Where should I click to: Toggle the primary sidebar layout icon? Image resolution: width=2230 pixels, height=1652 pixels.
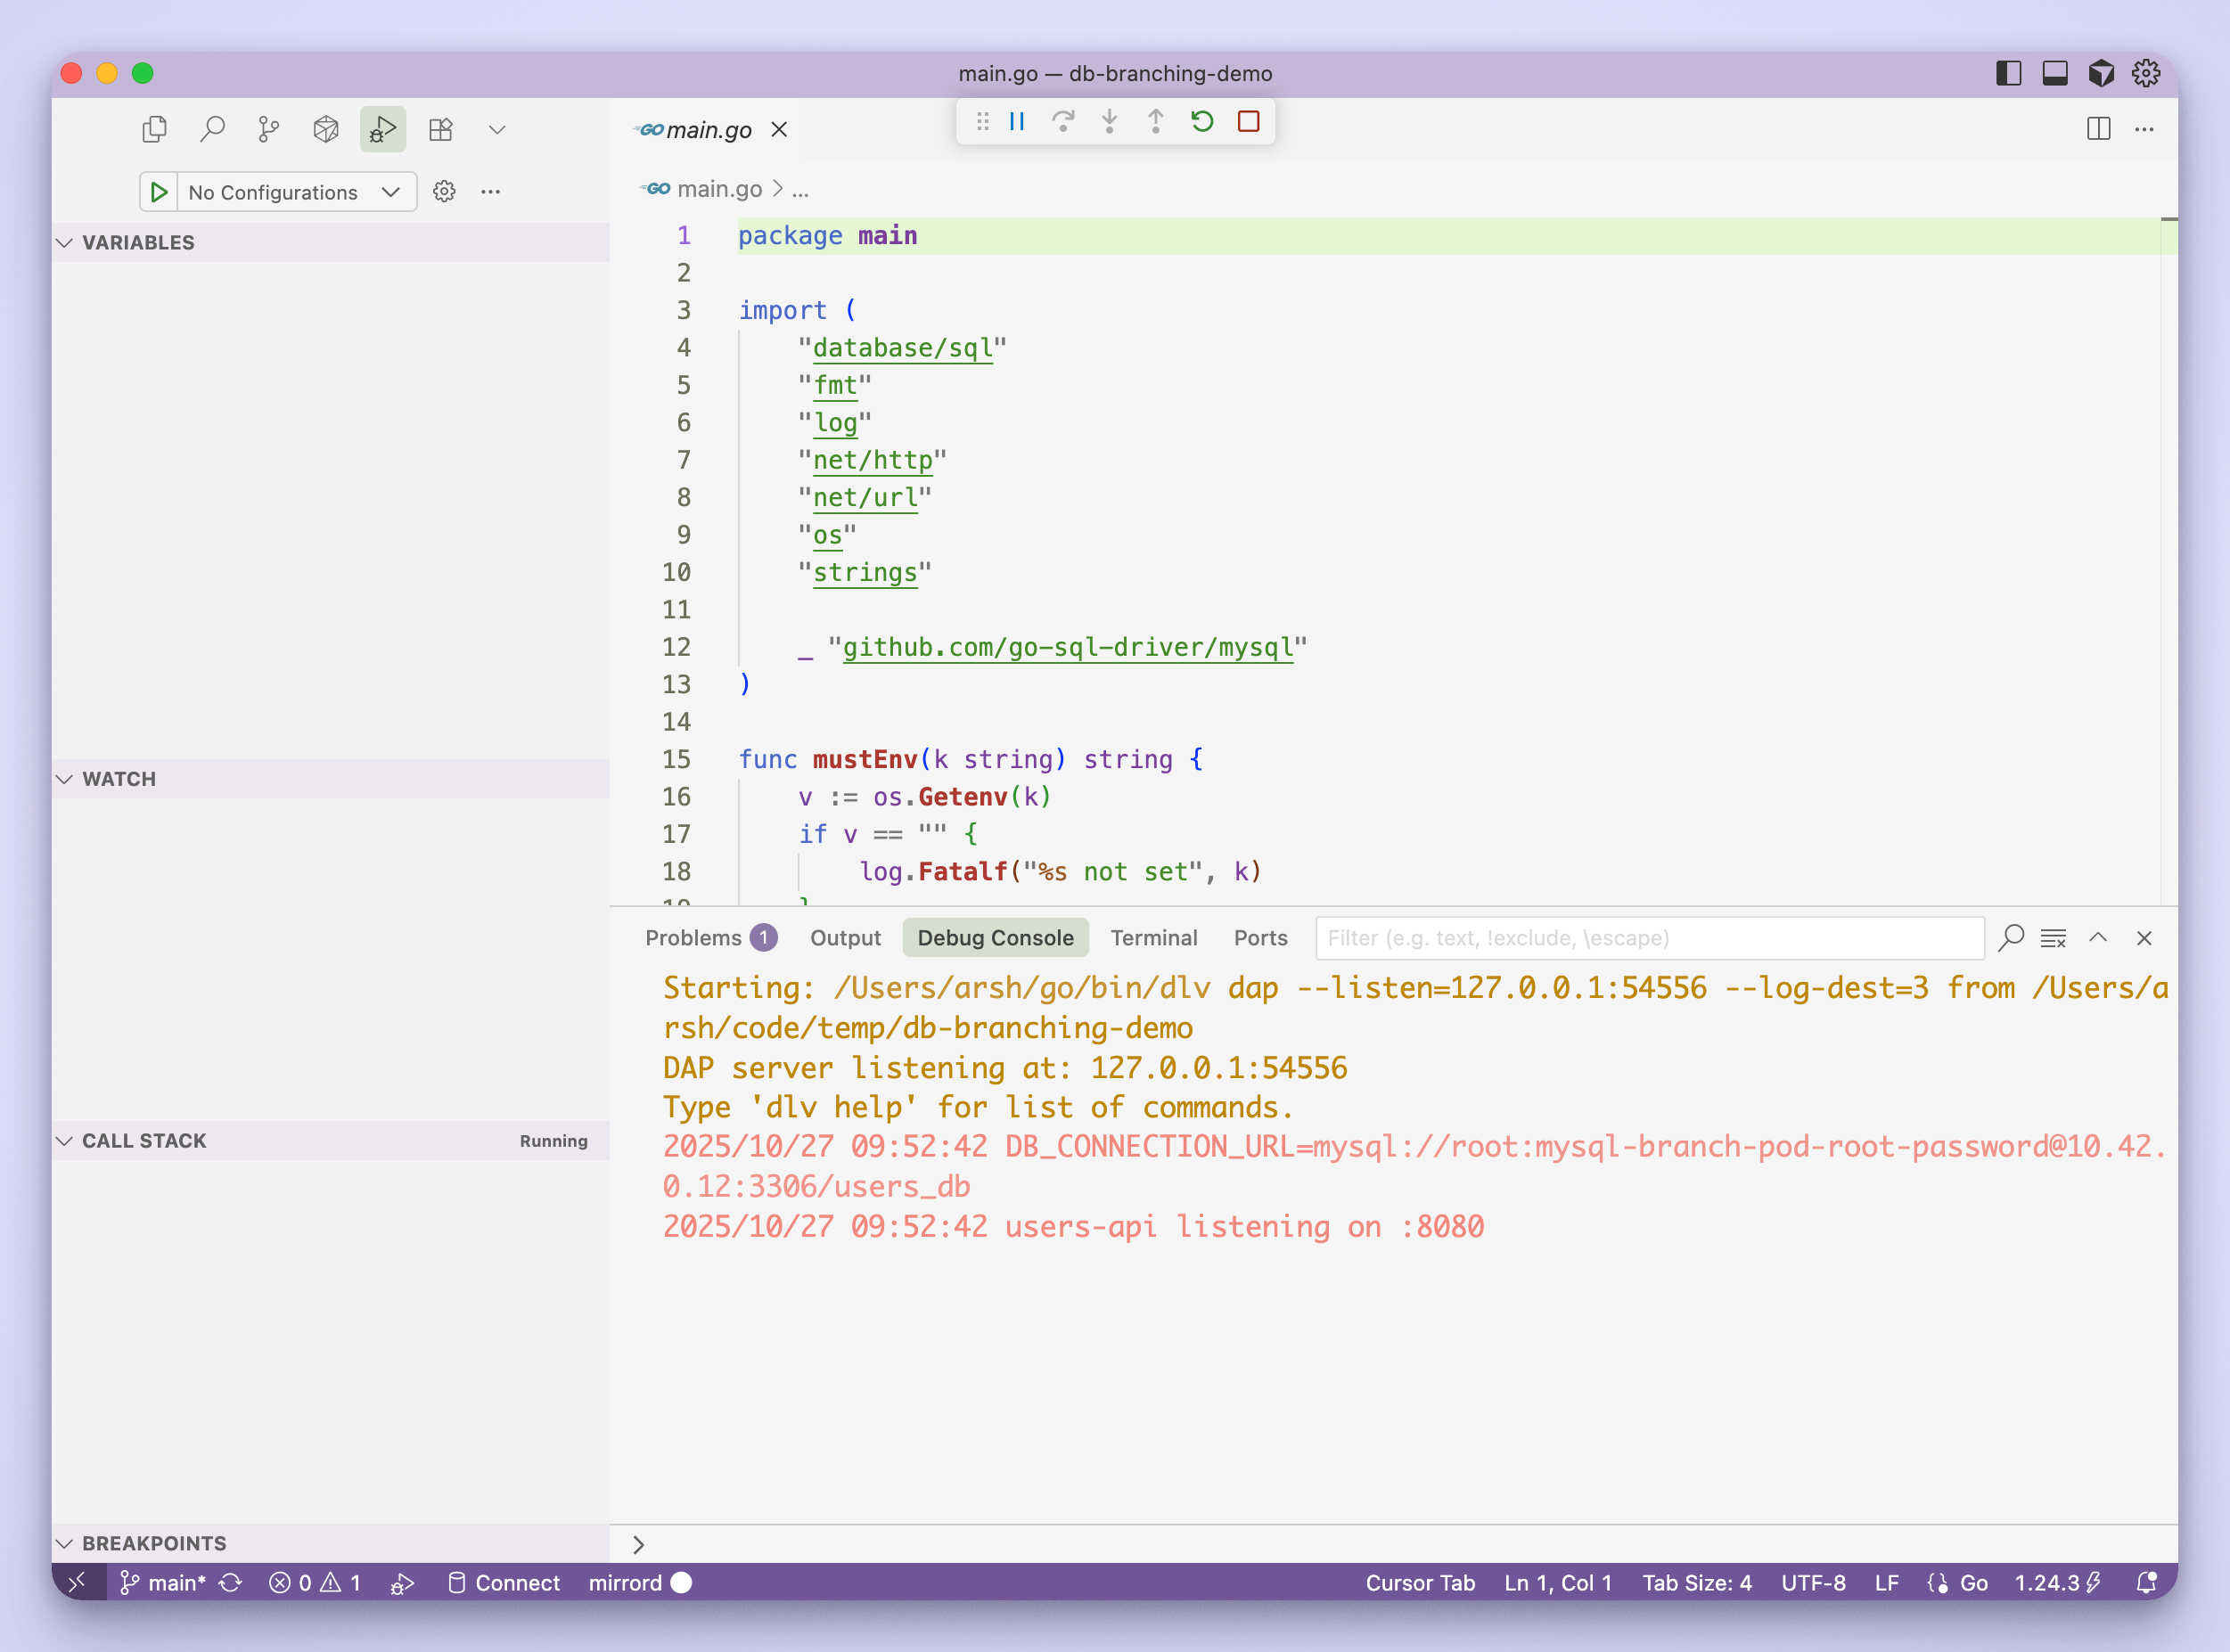click(2008, 73)
